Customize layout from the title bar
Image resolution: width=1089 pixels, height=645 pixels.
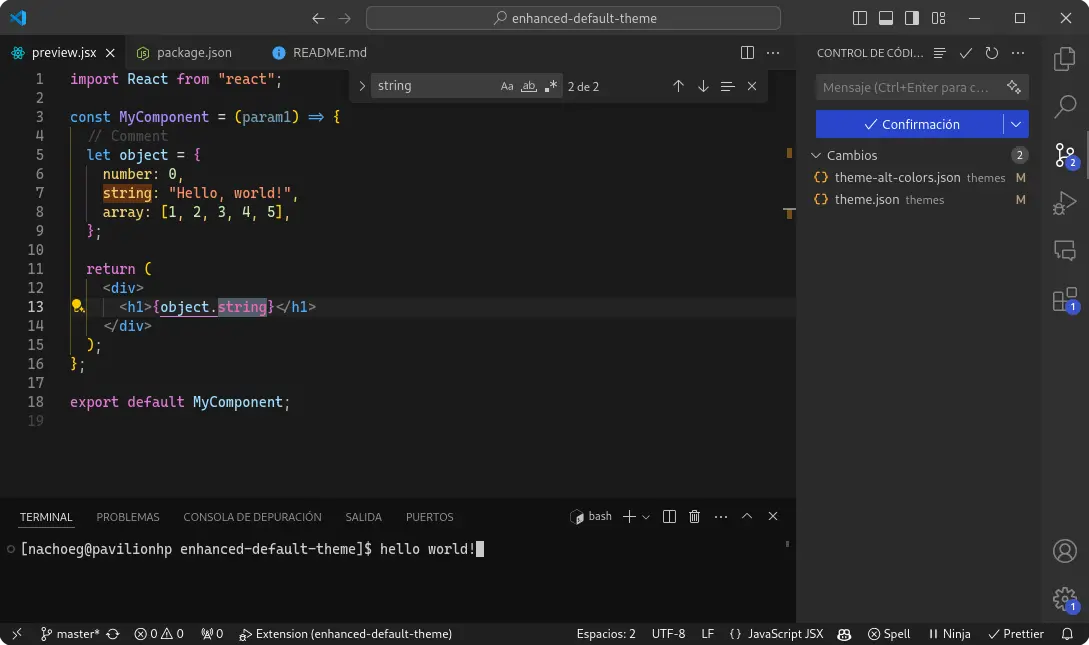tap(938, 18)
